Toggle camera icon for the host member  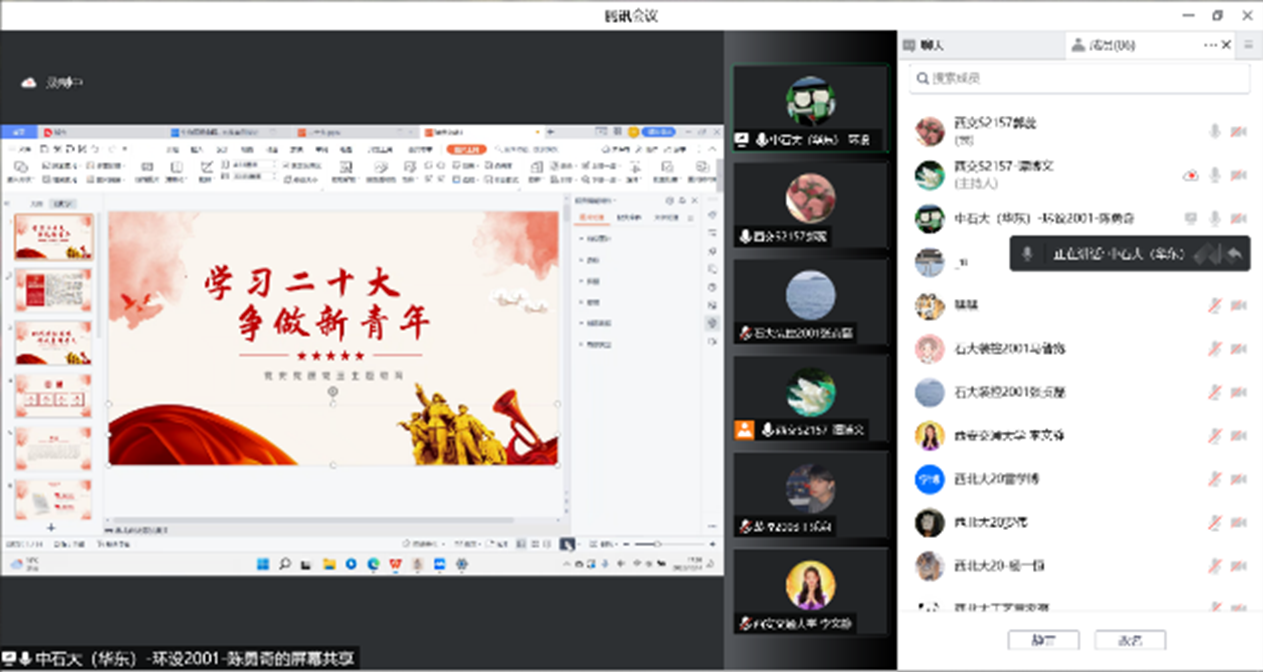click(1239, 175)
